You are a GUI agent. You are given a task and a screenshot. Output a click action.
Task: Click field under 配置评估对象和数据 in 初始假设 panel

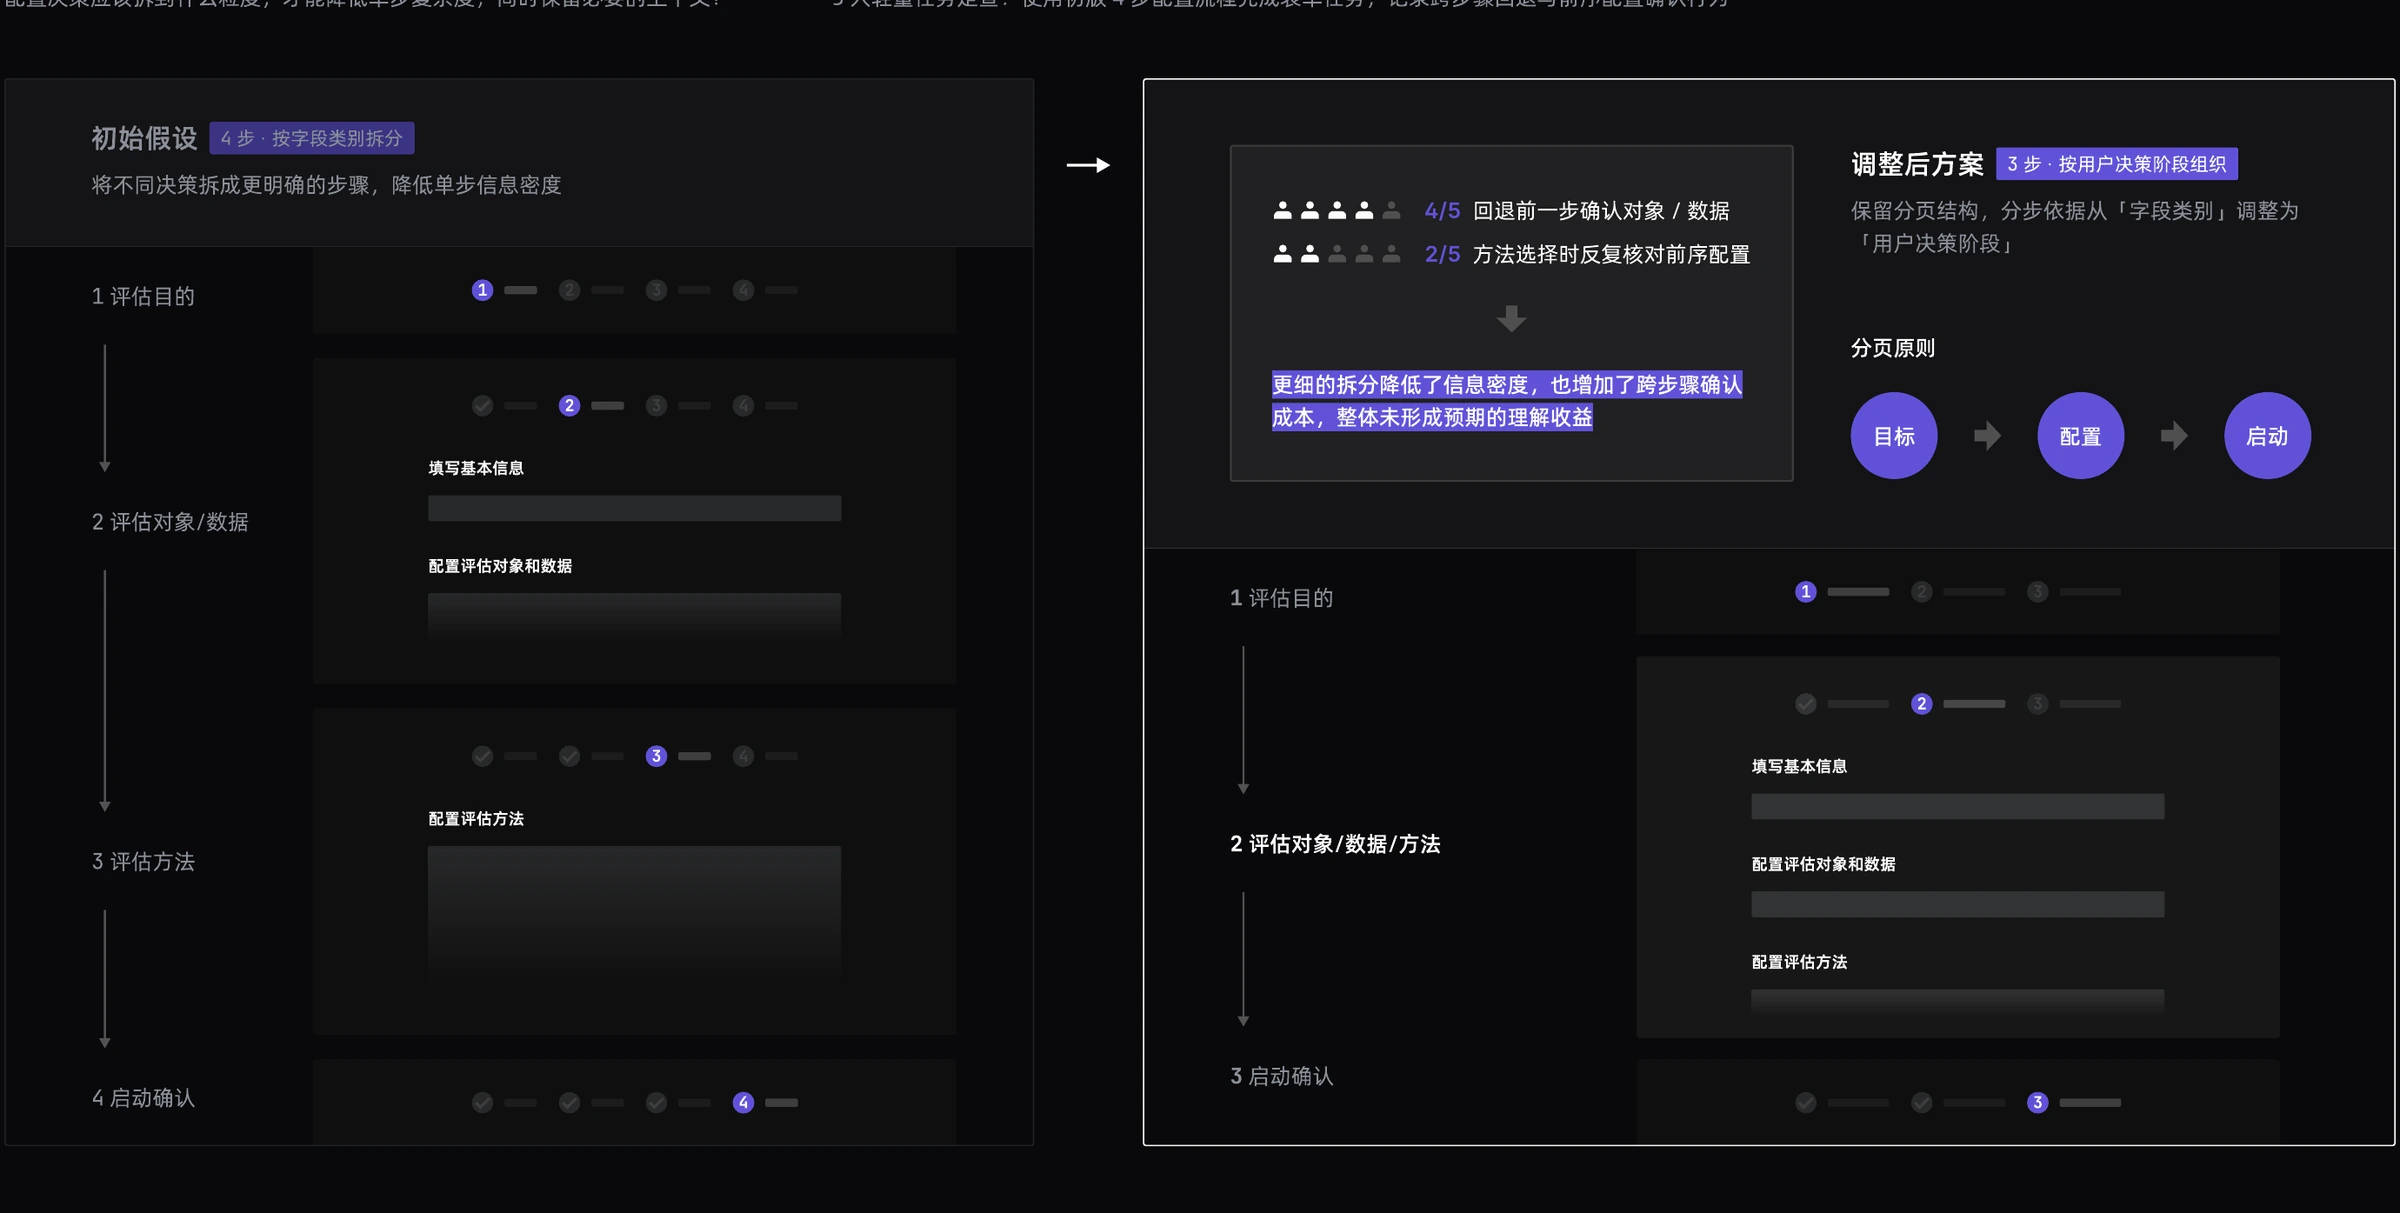coord(634,614)
